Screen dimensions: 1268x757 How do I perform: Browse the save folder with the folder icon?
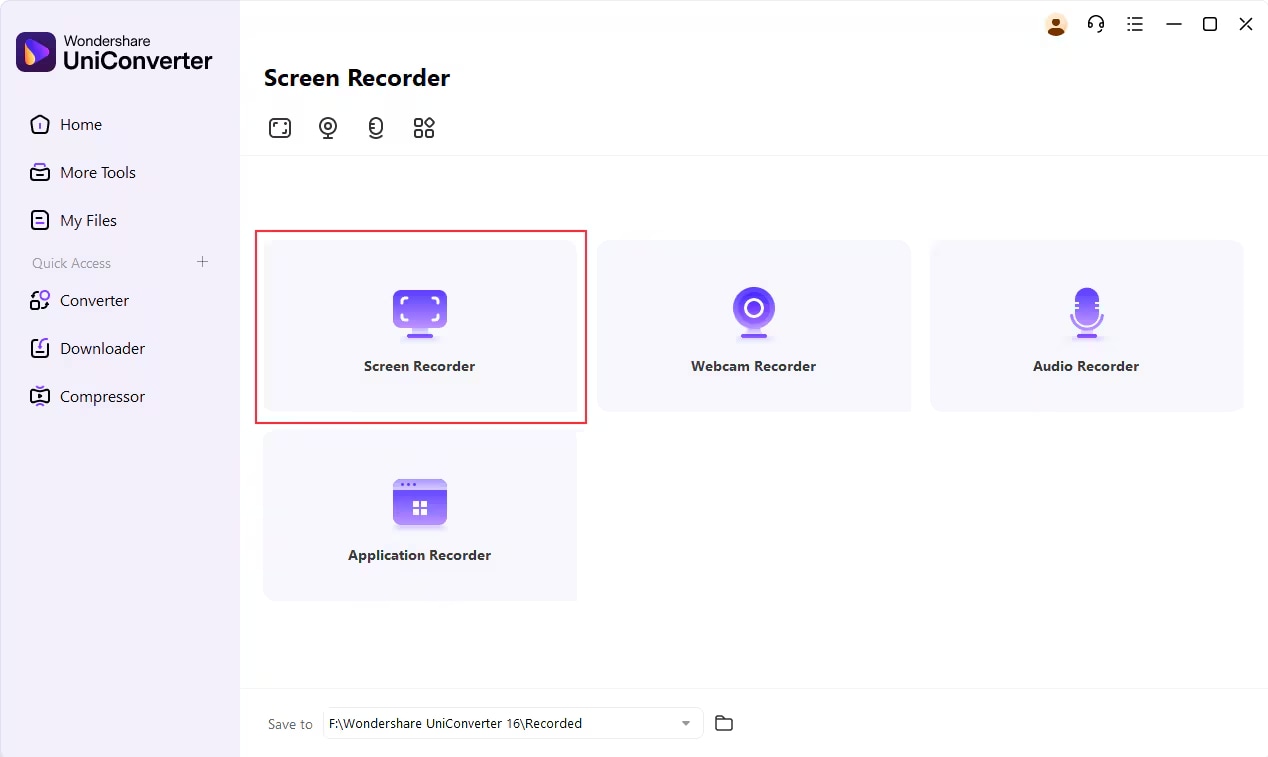[724, 723]
